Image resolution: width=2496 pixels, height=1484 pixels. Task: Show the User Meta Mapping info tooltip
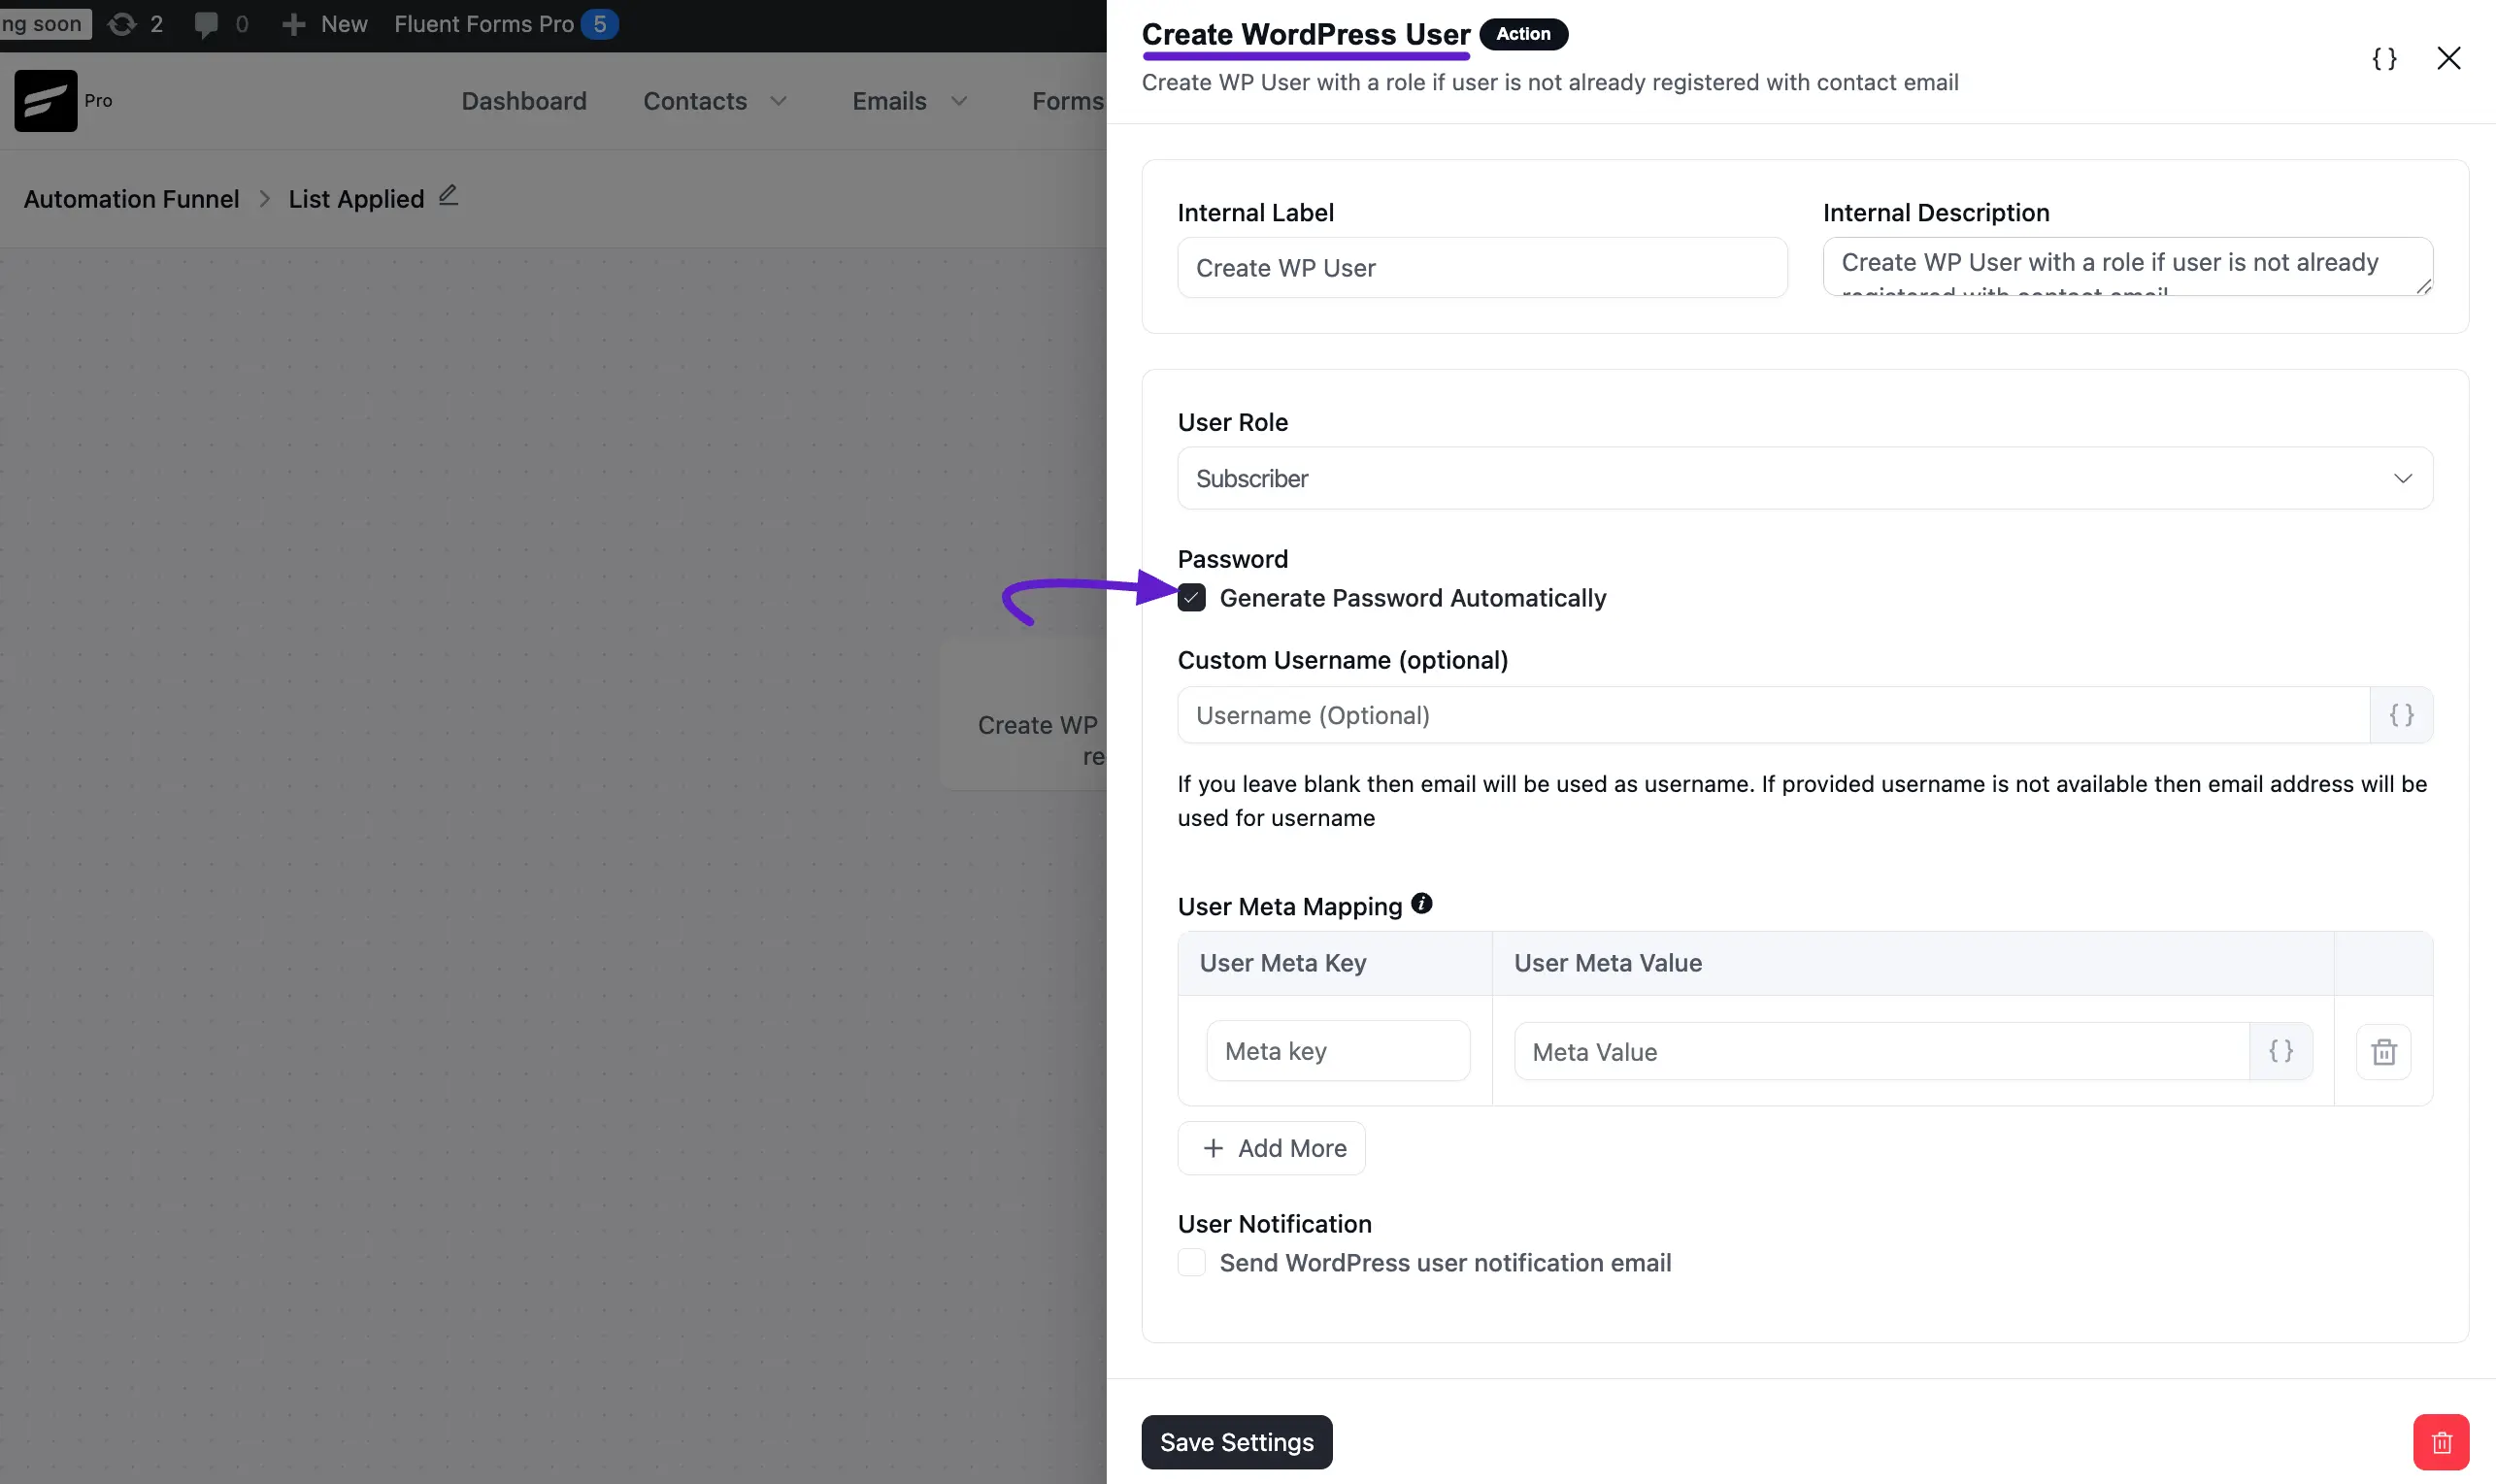point(1421,904)
